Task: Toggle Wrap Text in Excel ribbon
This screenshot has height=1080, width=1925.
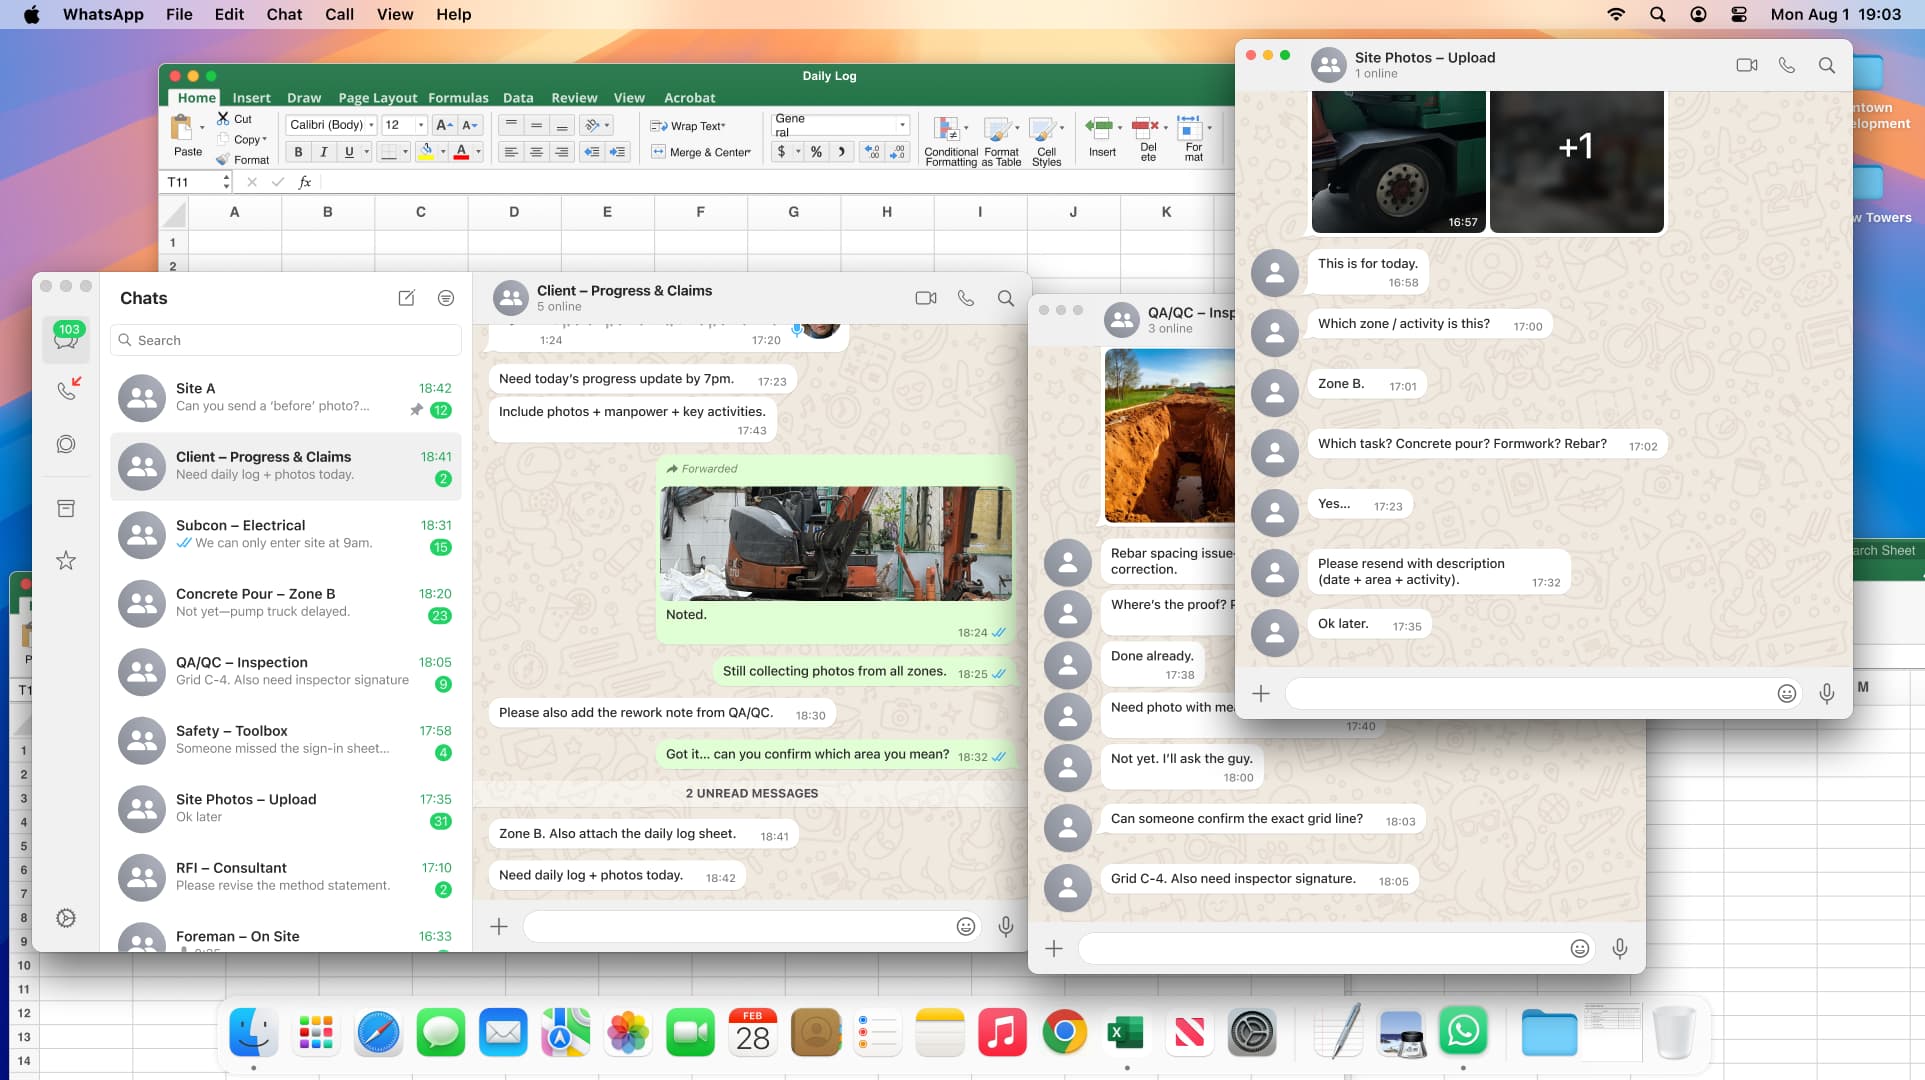Action: [x=688, y=126]
